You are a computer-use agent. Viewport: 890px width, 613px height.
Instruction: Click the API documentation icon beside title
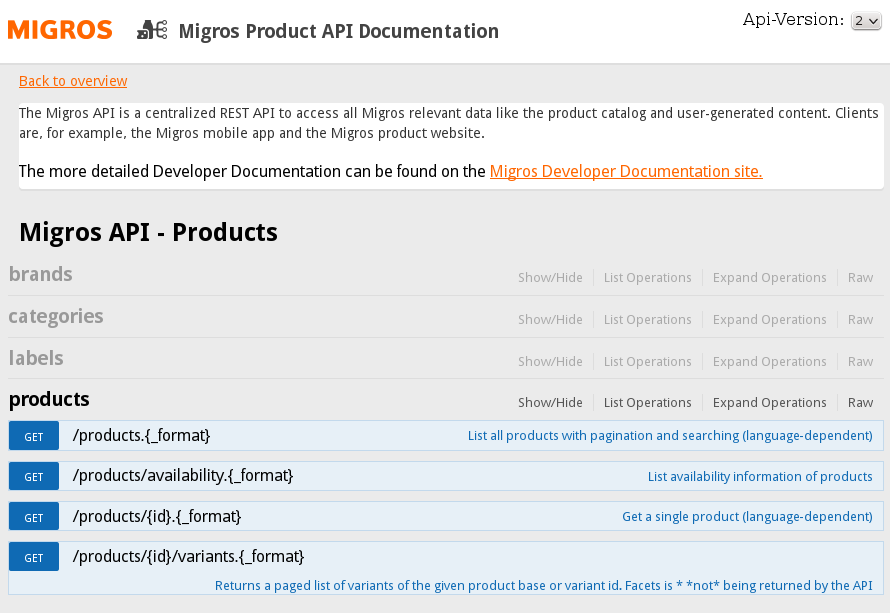coord(152,30)
